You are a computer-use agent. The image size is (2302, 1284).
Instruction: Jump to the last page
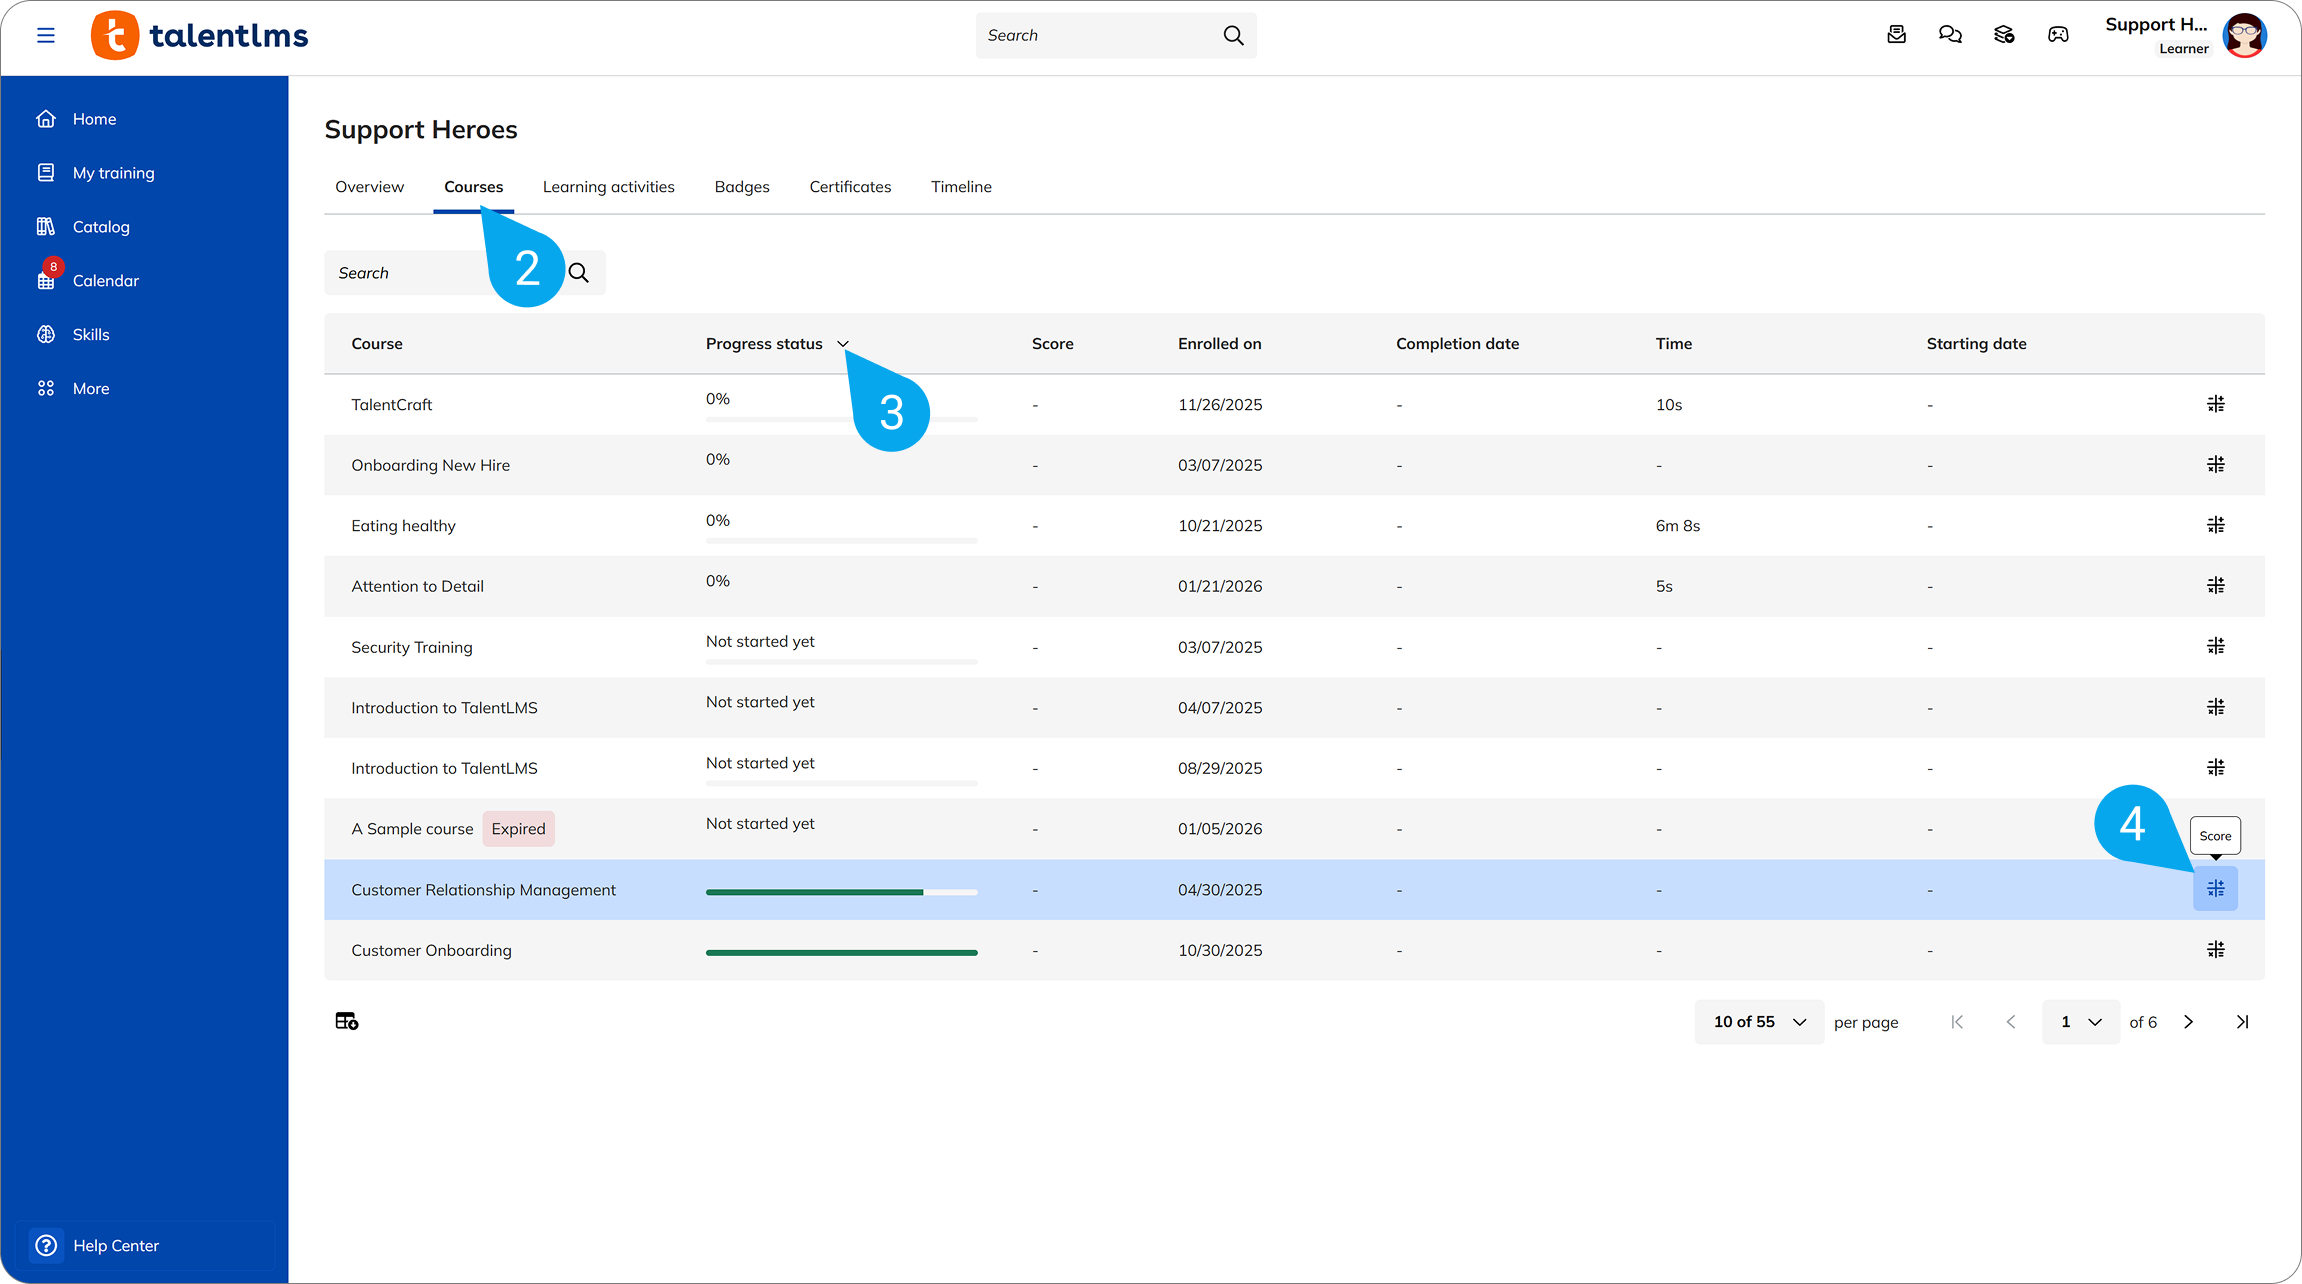(2242, 1022)
